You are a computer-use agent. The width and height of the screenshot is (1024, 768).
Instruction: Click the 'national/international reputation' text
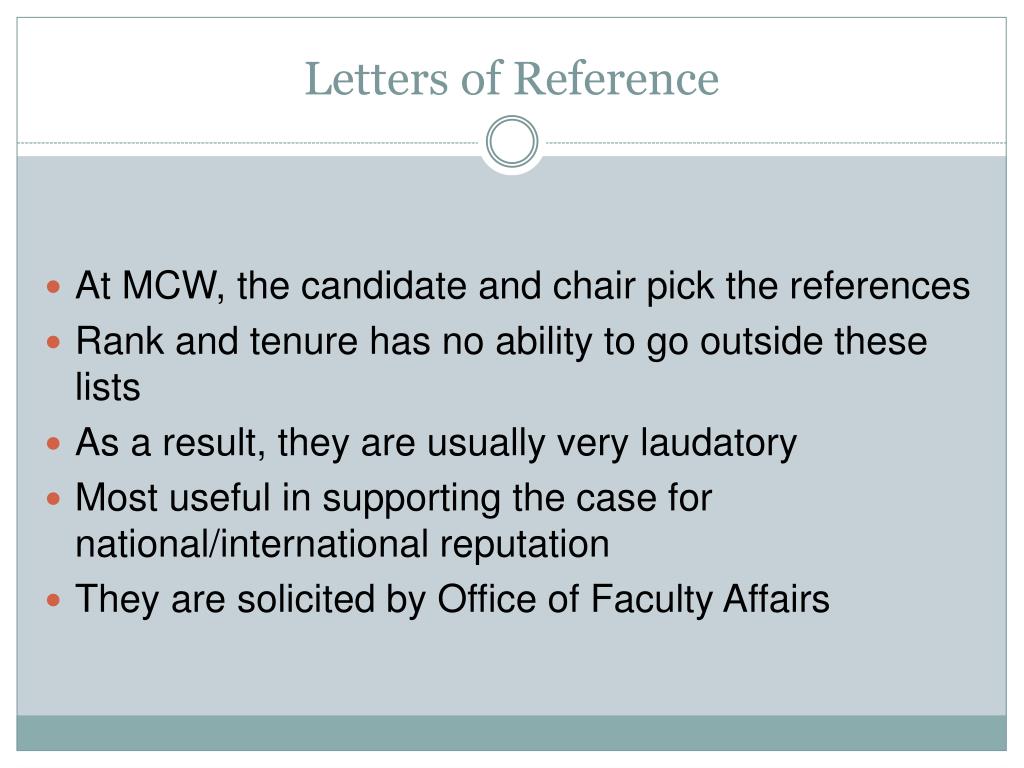click(x=342, y=544)
